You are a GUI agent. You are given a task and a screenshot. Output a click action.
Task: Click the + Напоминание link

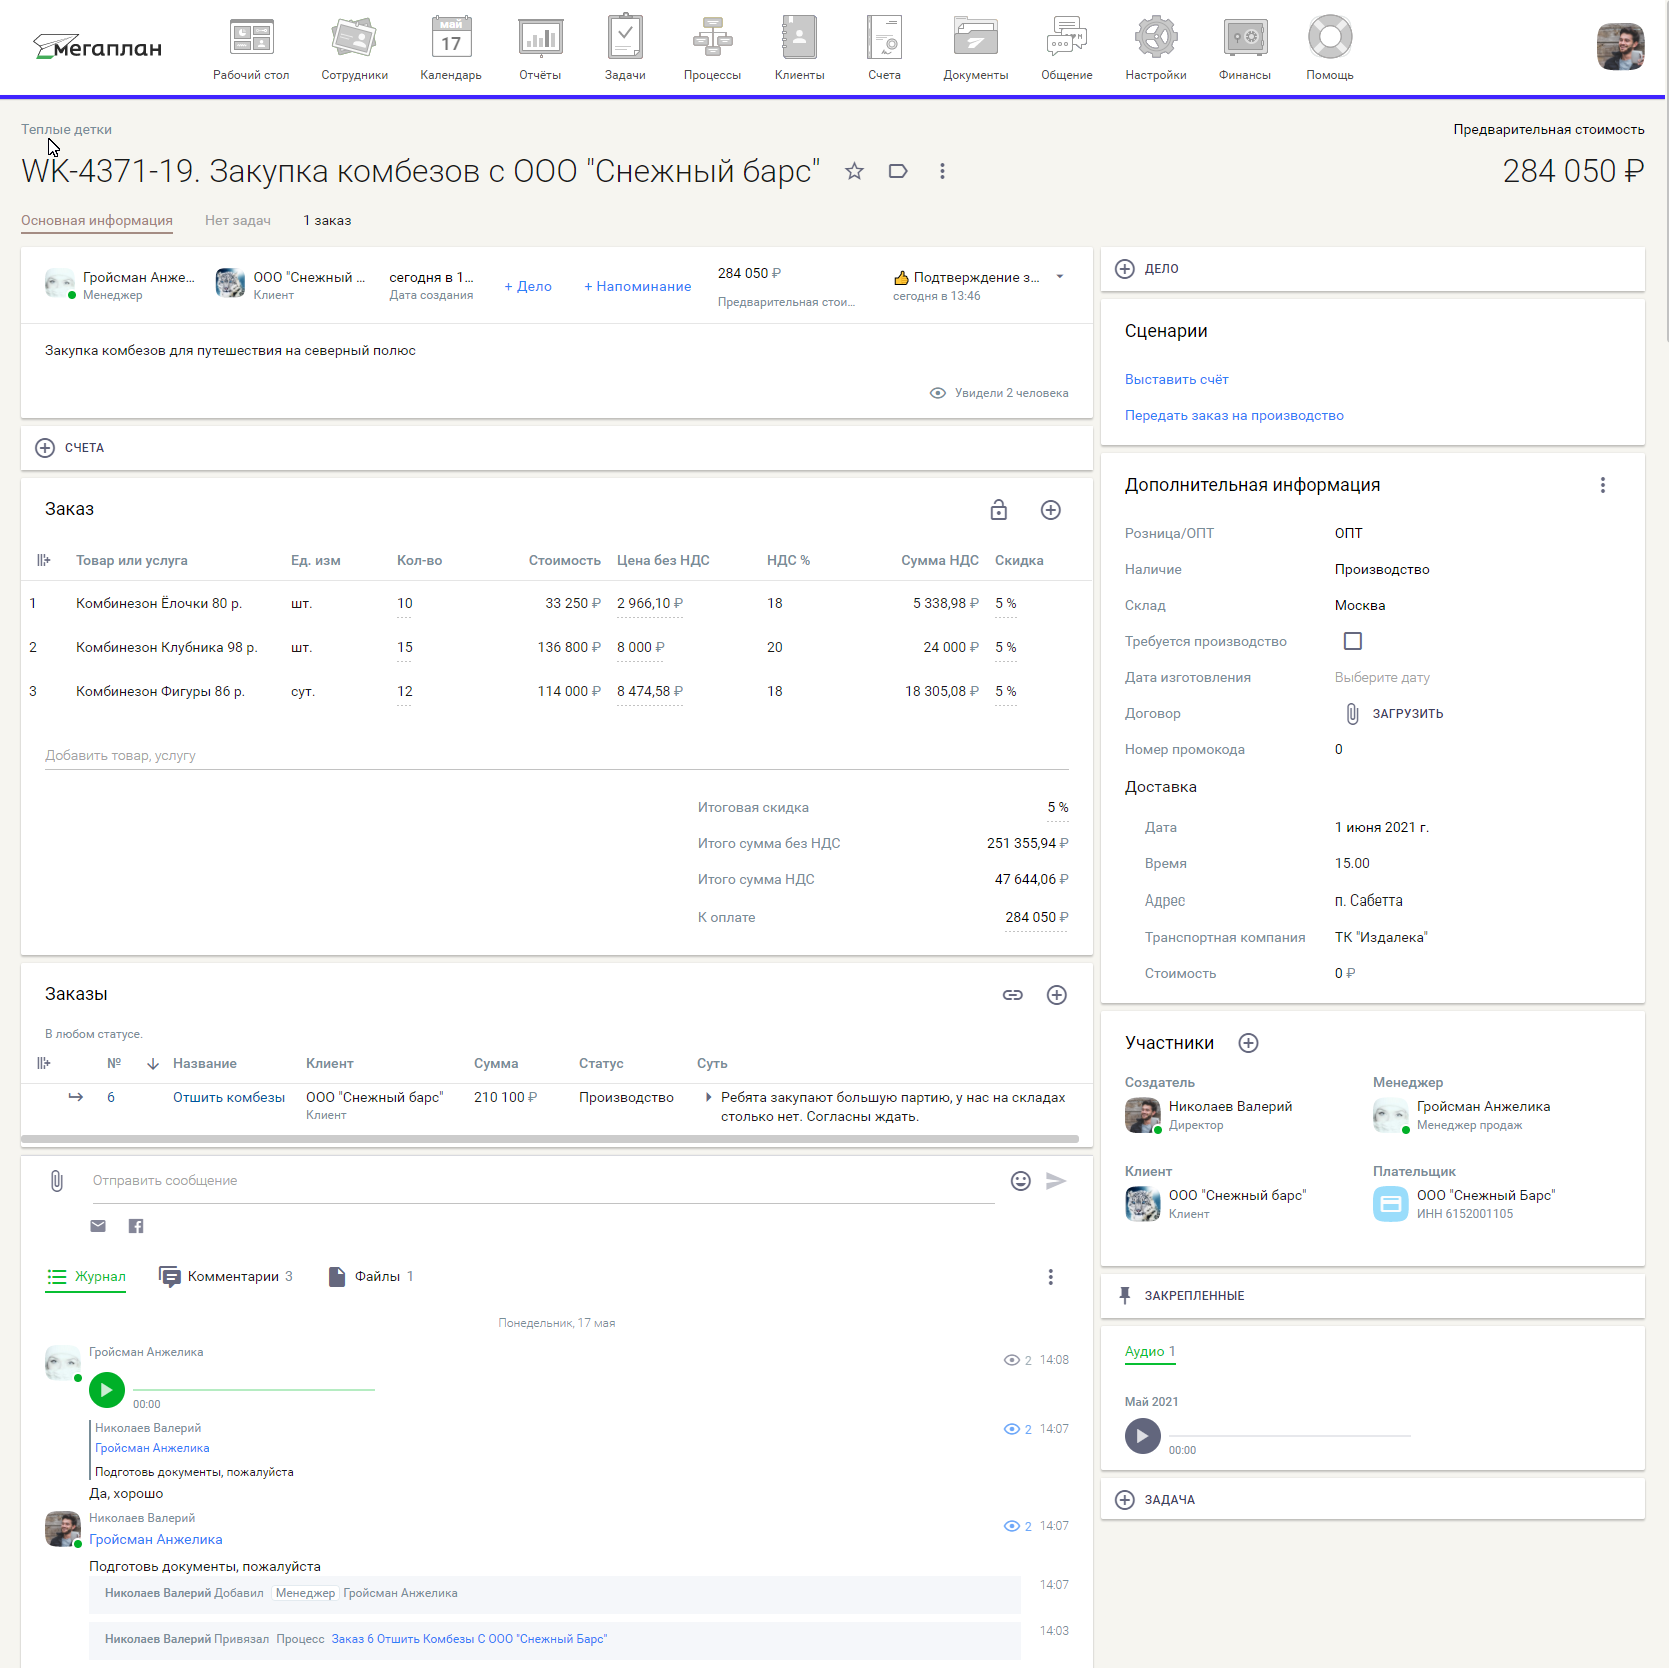pos(638,286)
